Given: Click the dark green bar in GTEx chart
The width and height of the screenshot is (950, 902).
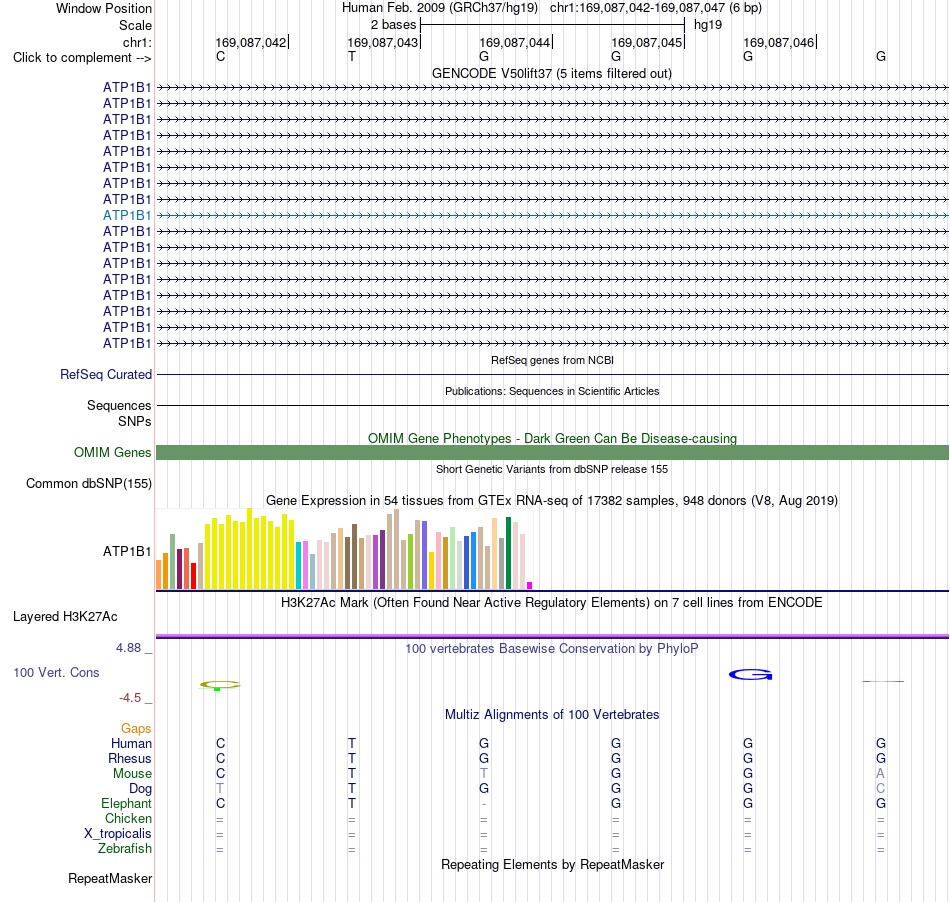Looking at the screenshot, I should 508,553.
